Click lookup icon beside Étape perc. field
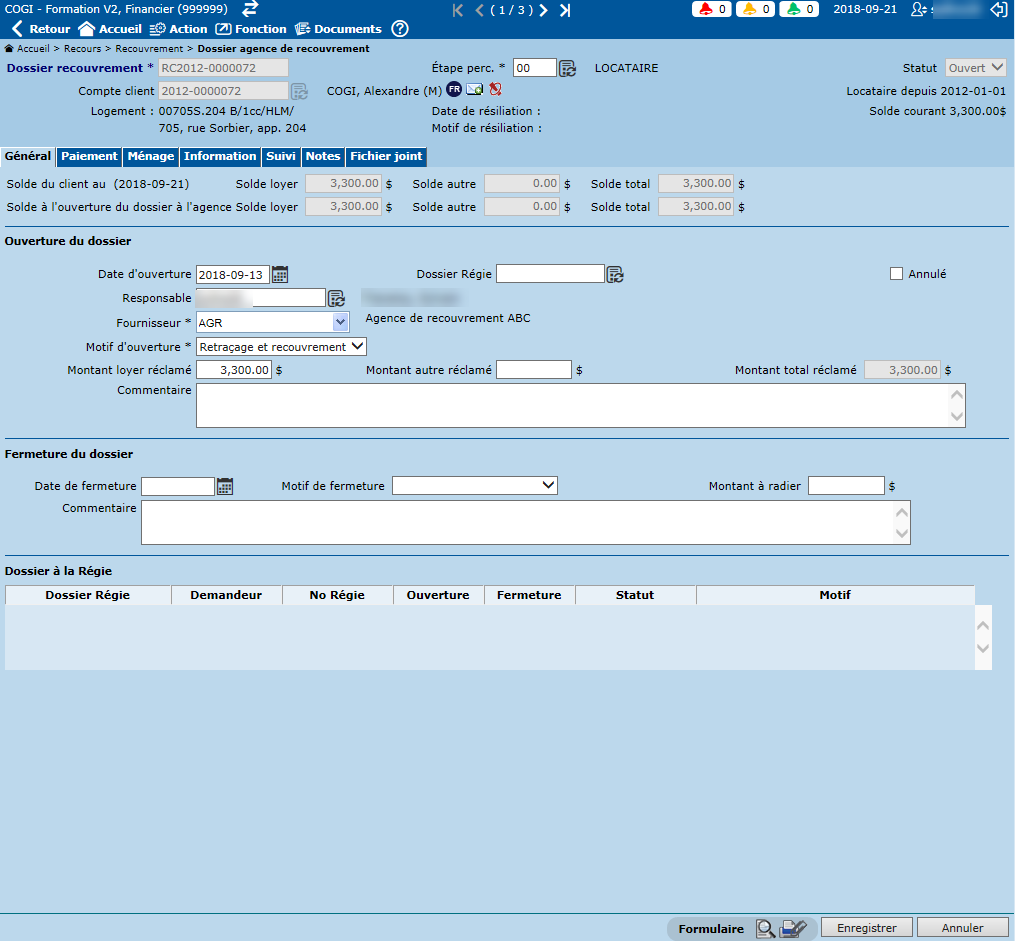This screenshot has width=1015, height=941. 567,68
